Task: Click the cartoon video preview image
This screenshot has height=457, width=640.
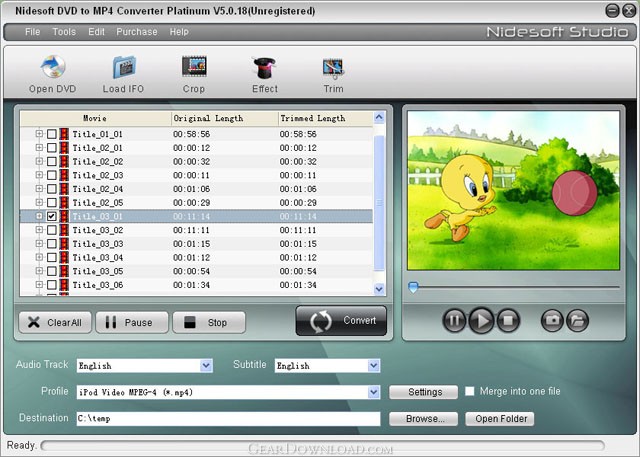Action: [x=513, y=190]
